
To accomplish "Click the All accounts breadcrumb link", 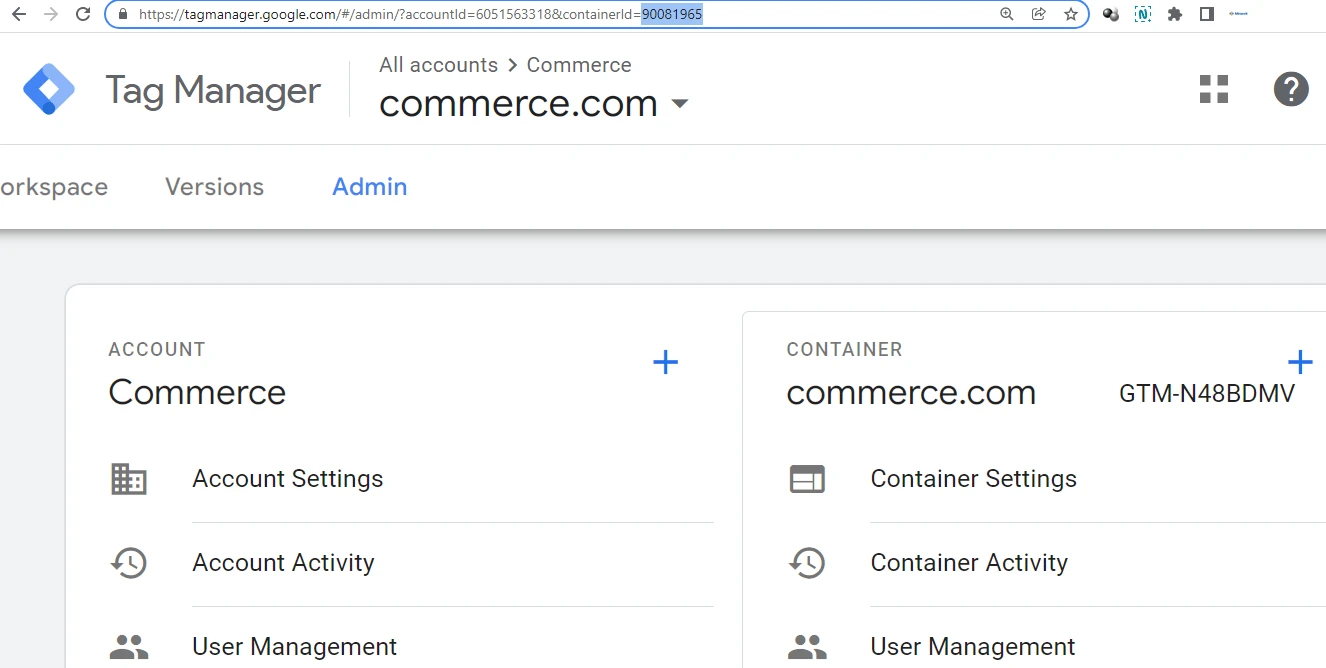I will (x=438, y=65).
